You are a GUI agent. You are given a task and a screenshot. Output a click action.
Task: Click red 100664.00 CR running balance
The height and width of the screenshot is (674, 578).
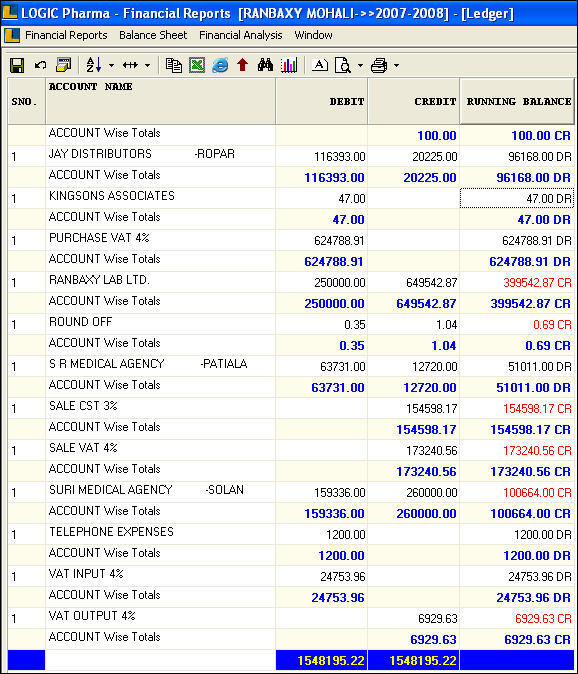coord(537,493)
